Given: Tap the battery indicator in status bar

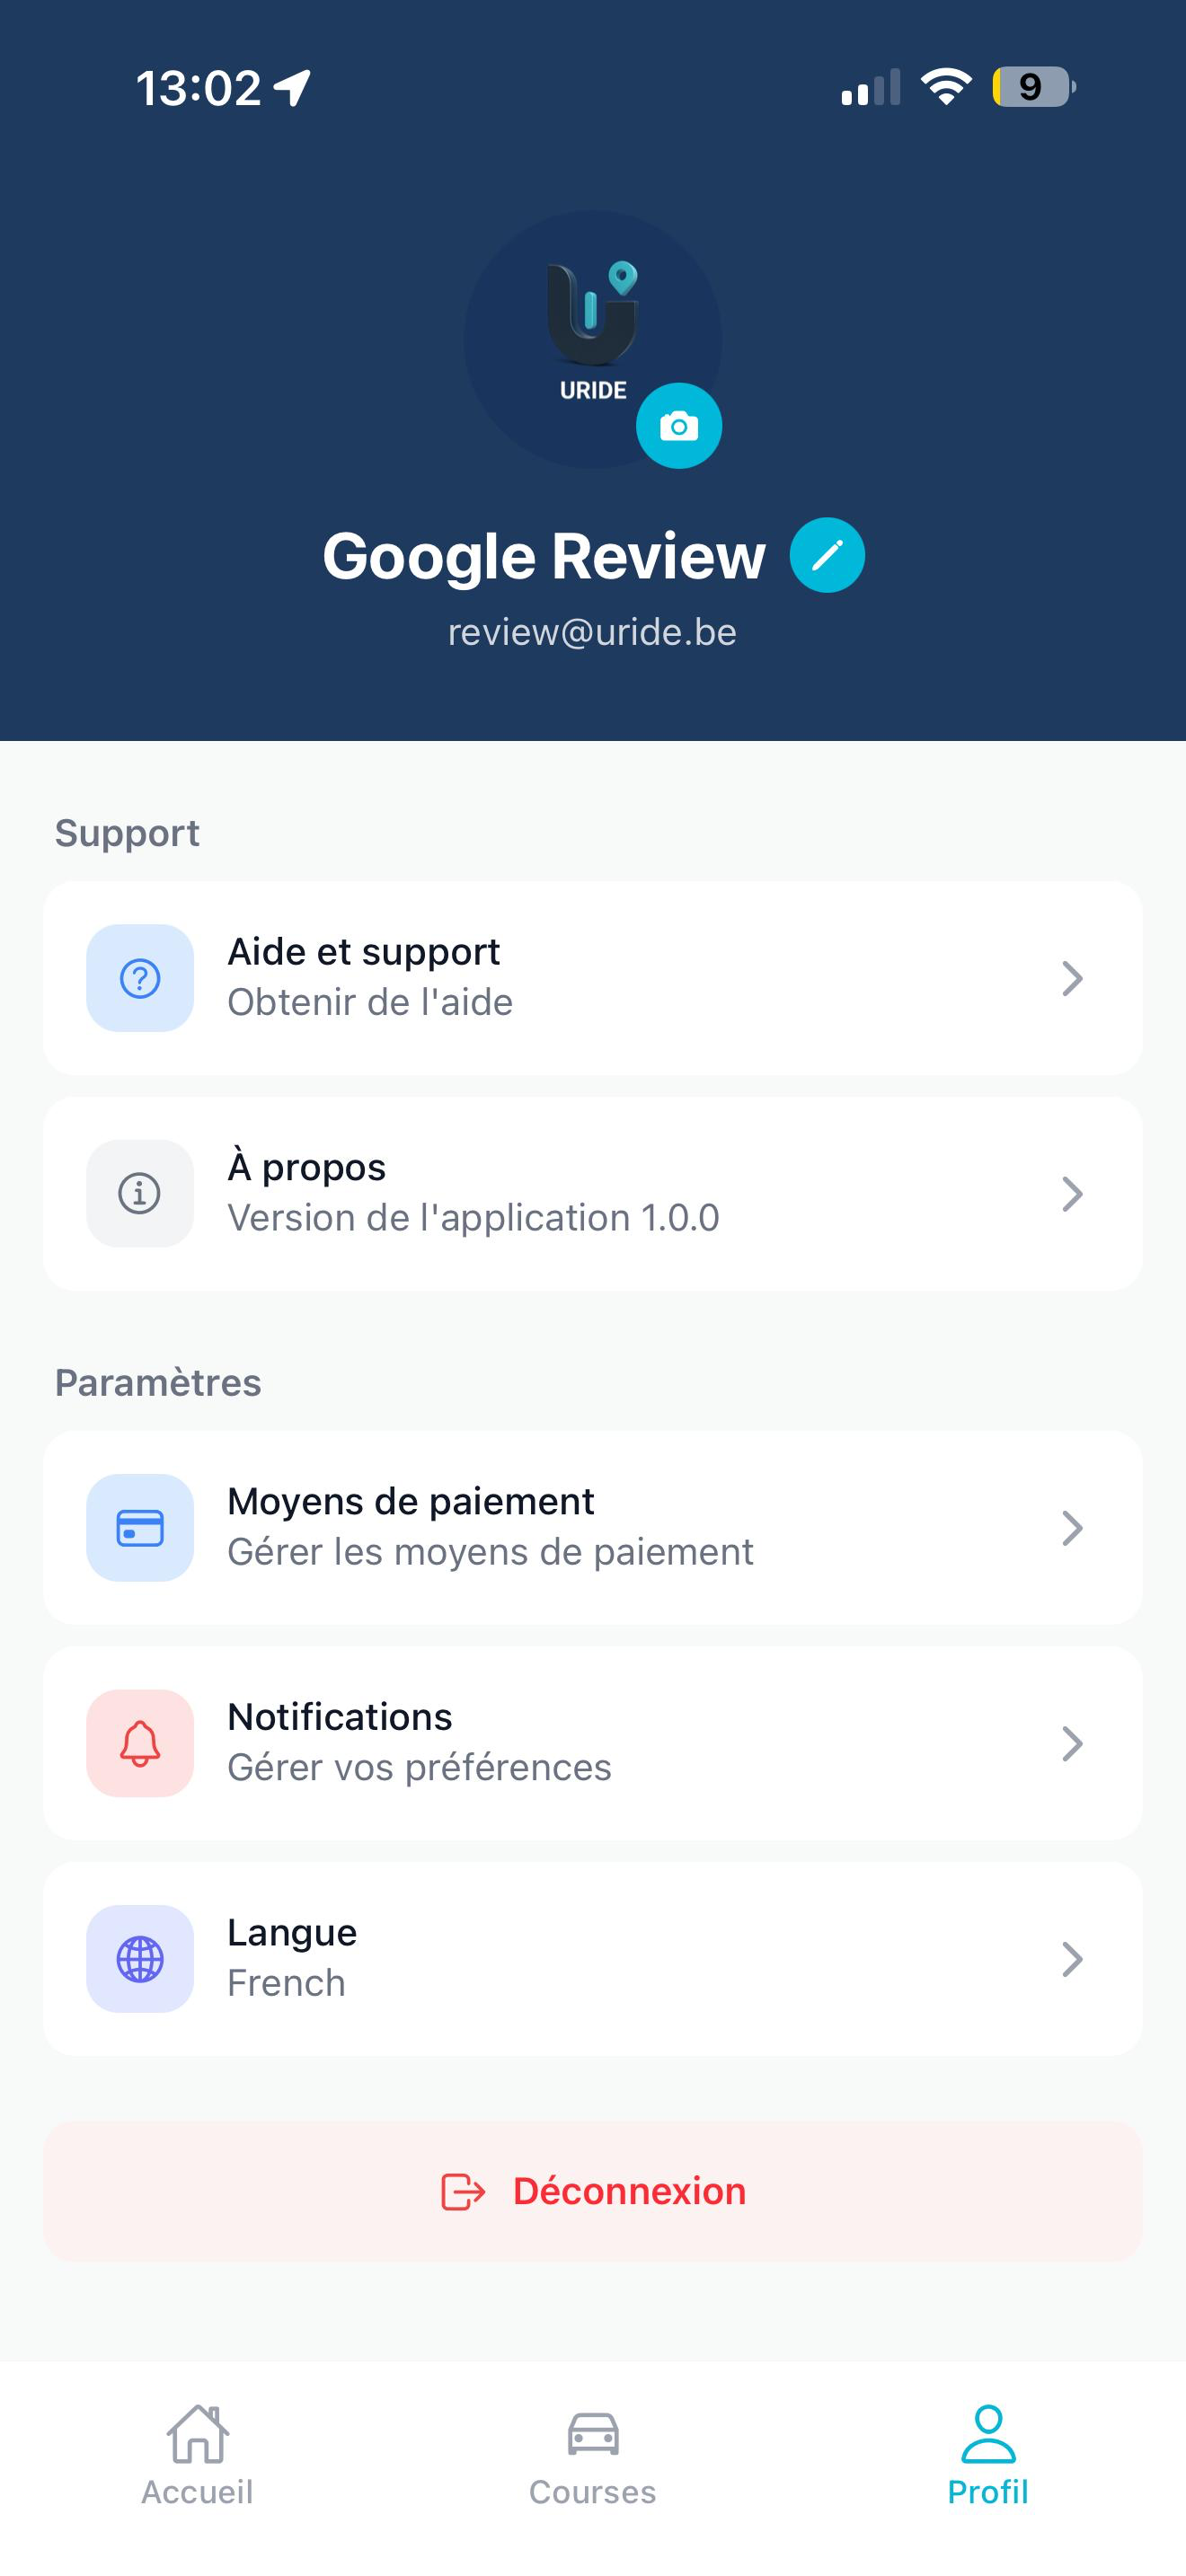Looking at the screenshot, I should [1033, 87].
